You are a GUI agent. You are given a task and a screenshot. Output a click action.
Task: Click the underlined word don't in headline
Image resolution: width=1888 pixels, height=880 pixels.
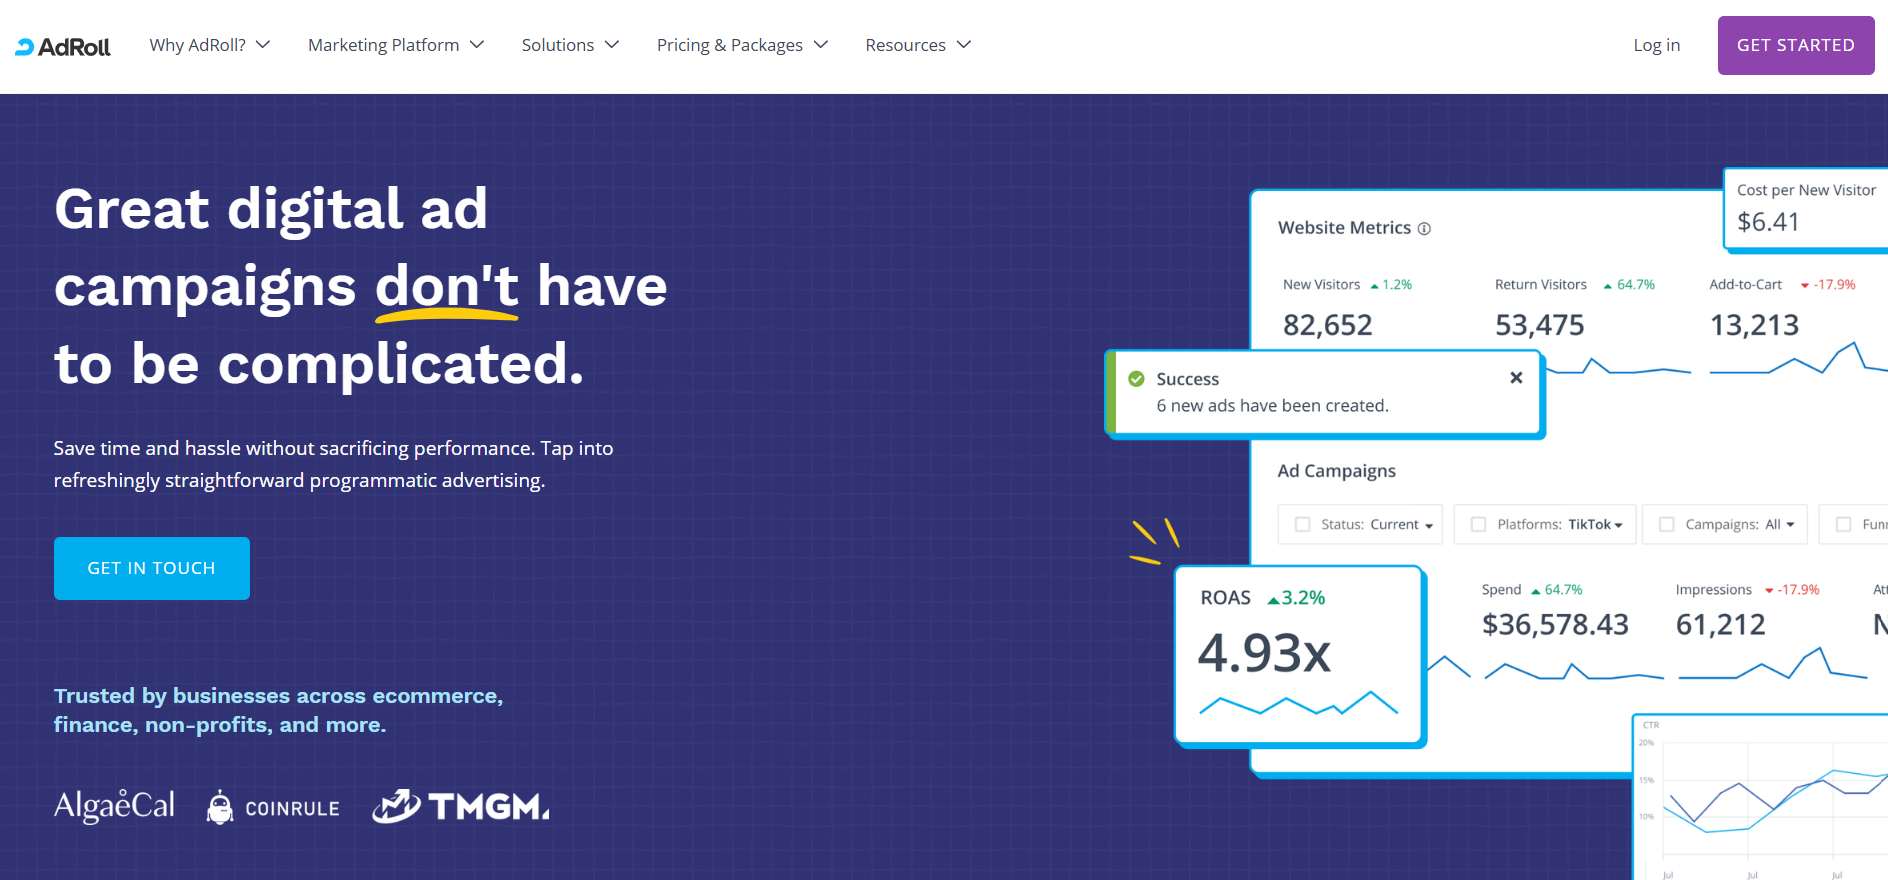[447, 288]
